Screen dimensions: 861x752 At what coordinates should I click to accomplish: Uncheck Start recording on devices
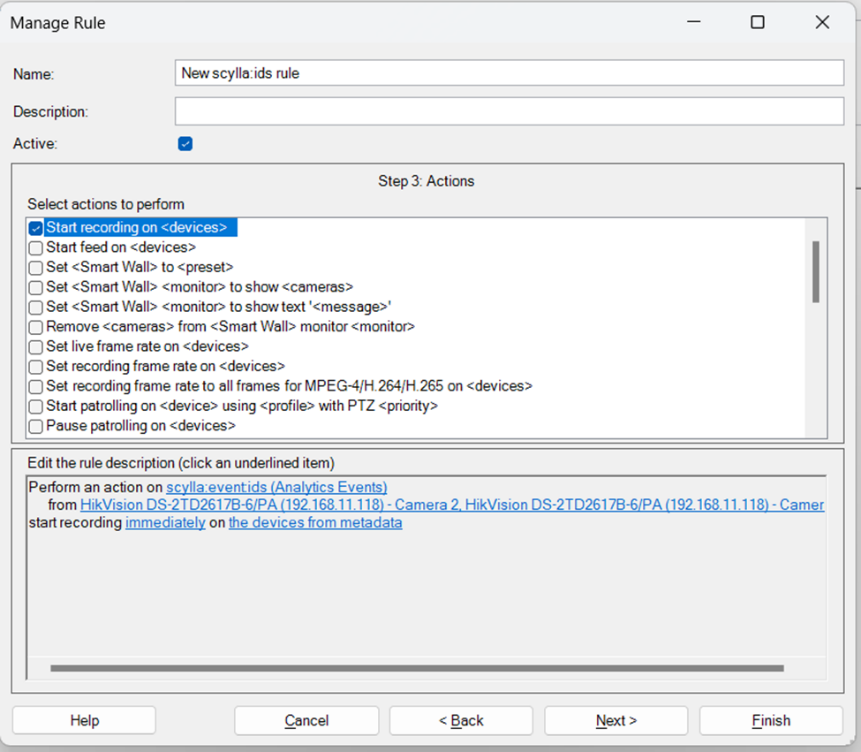(36, 228)
